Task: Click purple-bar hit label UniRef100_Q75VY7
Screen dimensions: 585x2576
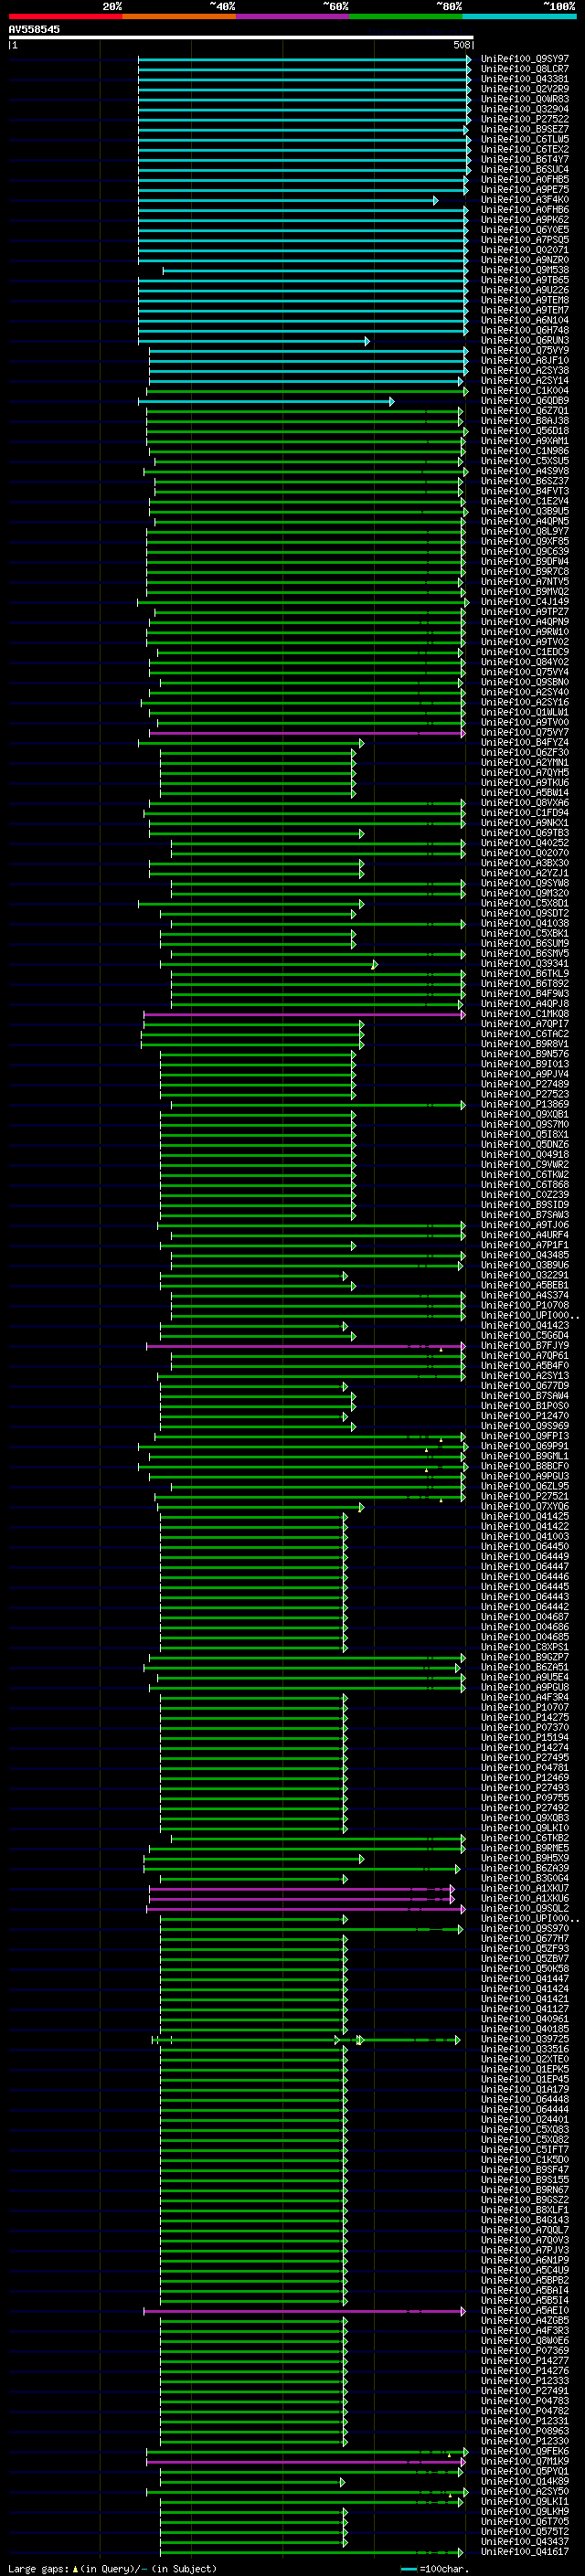Action: (x=525, y=732)
